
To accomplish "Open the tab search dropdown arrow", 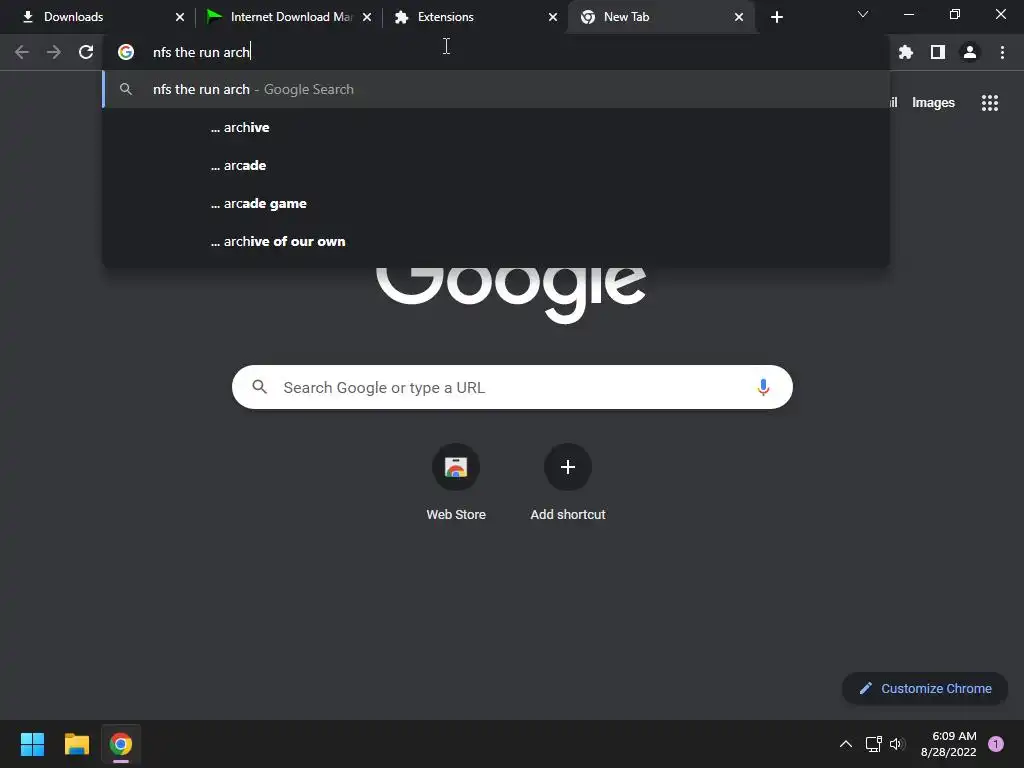I will [863, 14].
